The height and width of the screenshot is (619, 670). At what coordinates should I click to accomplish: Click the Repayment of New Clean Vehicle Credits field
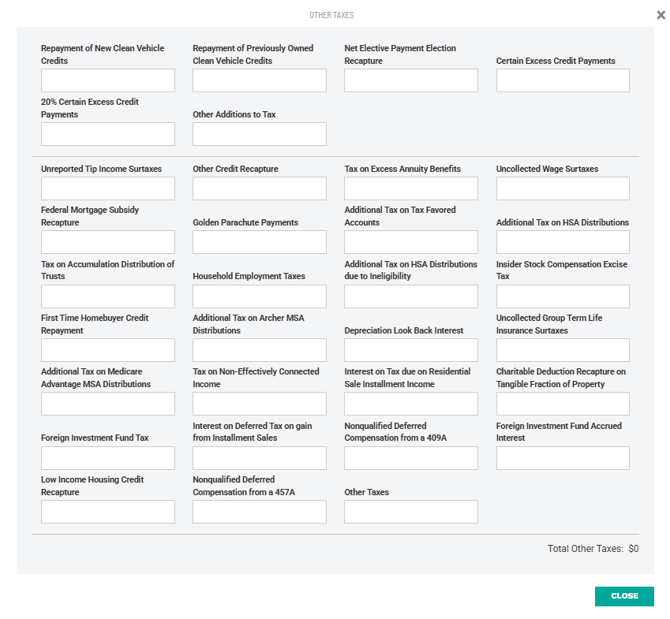(x=108, y=81)
